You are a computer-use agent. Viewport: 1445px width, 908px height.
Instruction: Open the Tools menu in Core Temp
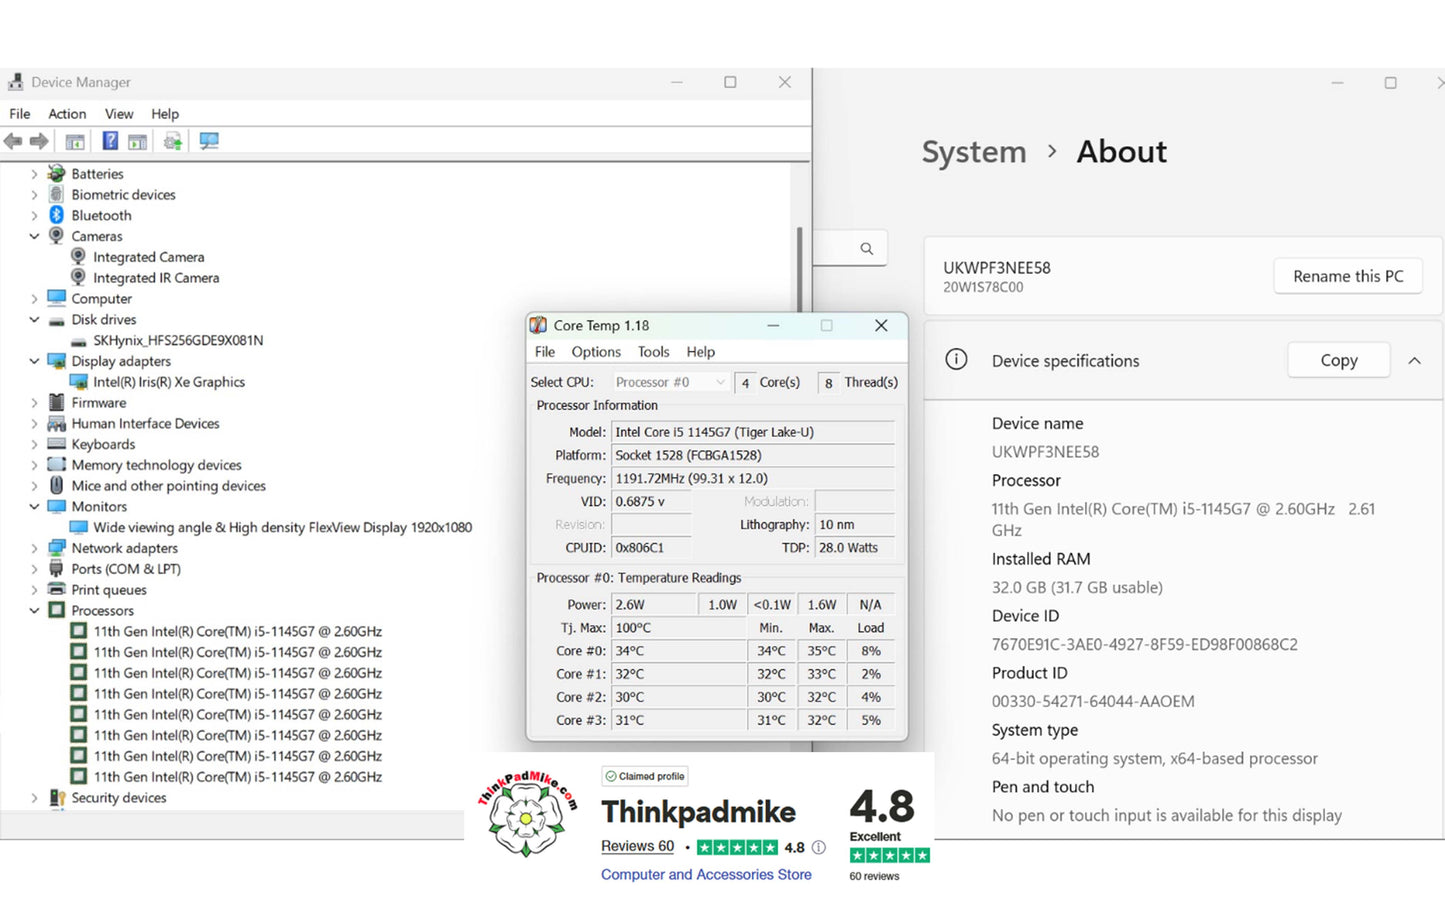(653, 352)
